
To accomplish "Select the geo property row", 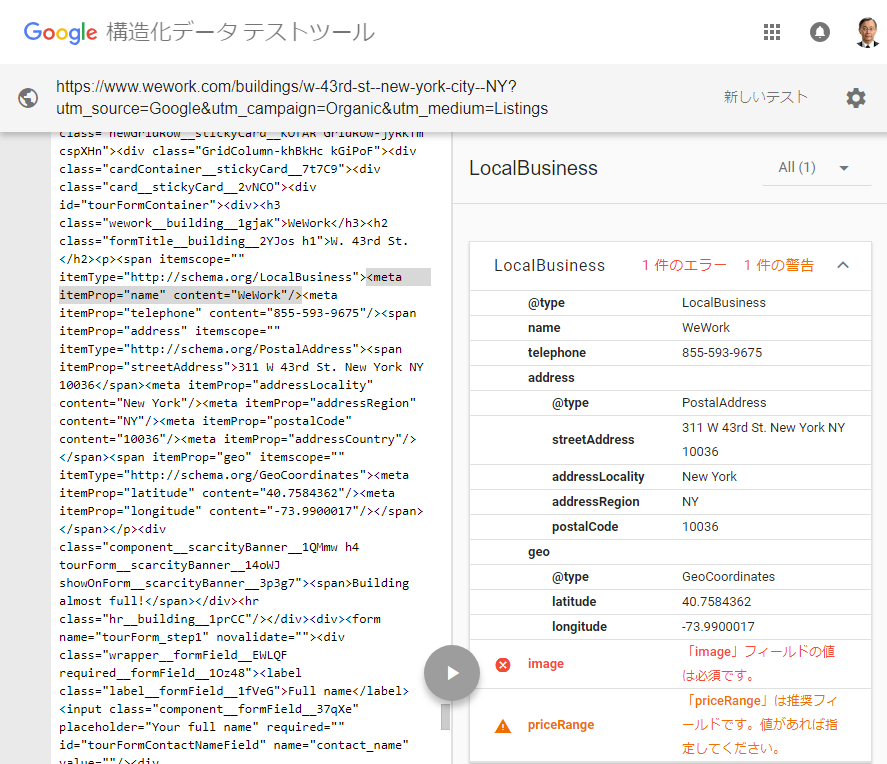I will click(x=670, y=552).
